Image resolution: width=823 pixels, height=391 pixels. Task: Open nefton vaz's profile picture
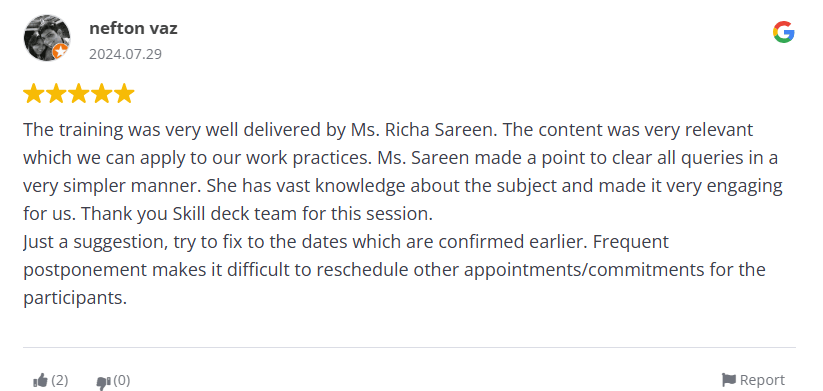47,37
